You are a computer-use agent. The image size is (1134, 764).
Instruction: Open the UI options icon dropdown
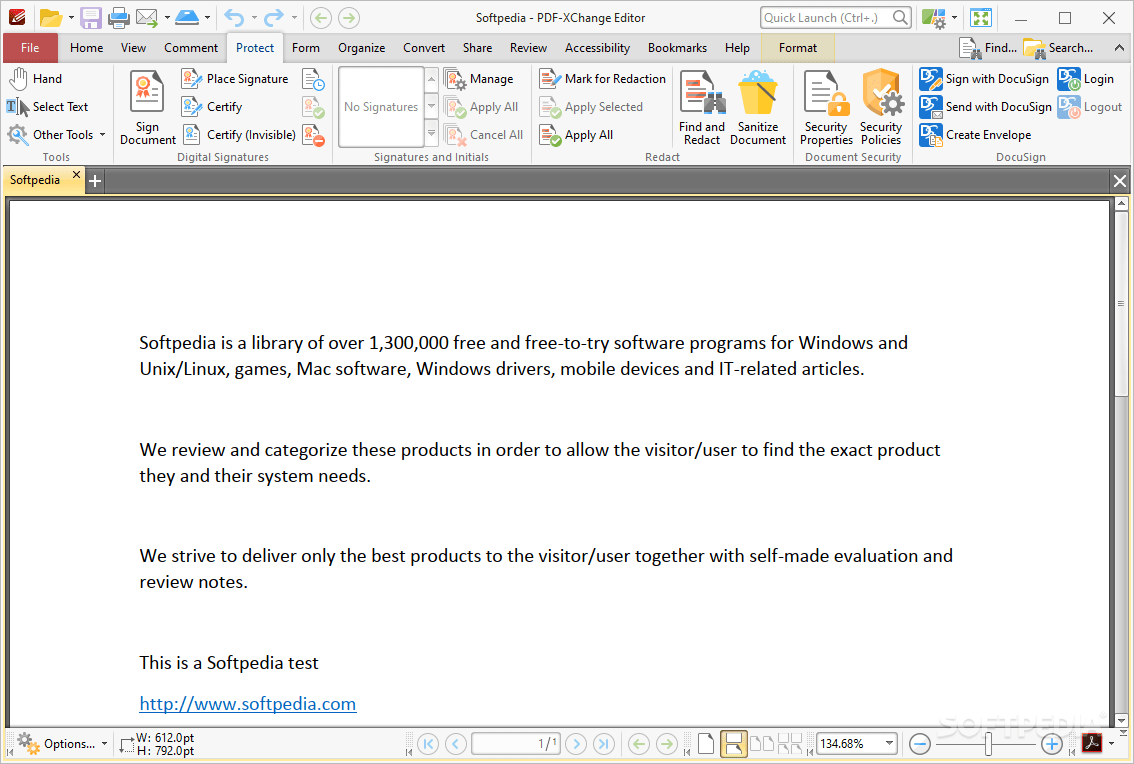pyautogui.click(x=954, y=17)
